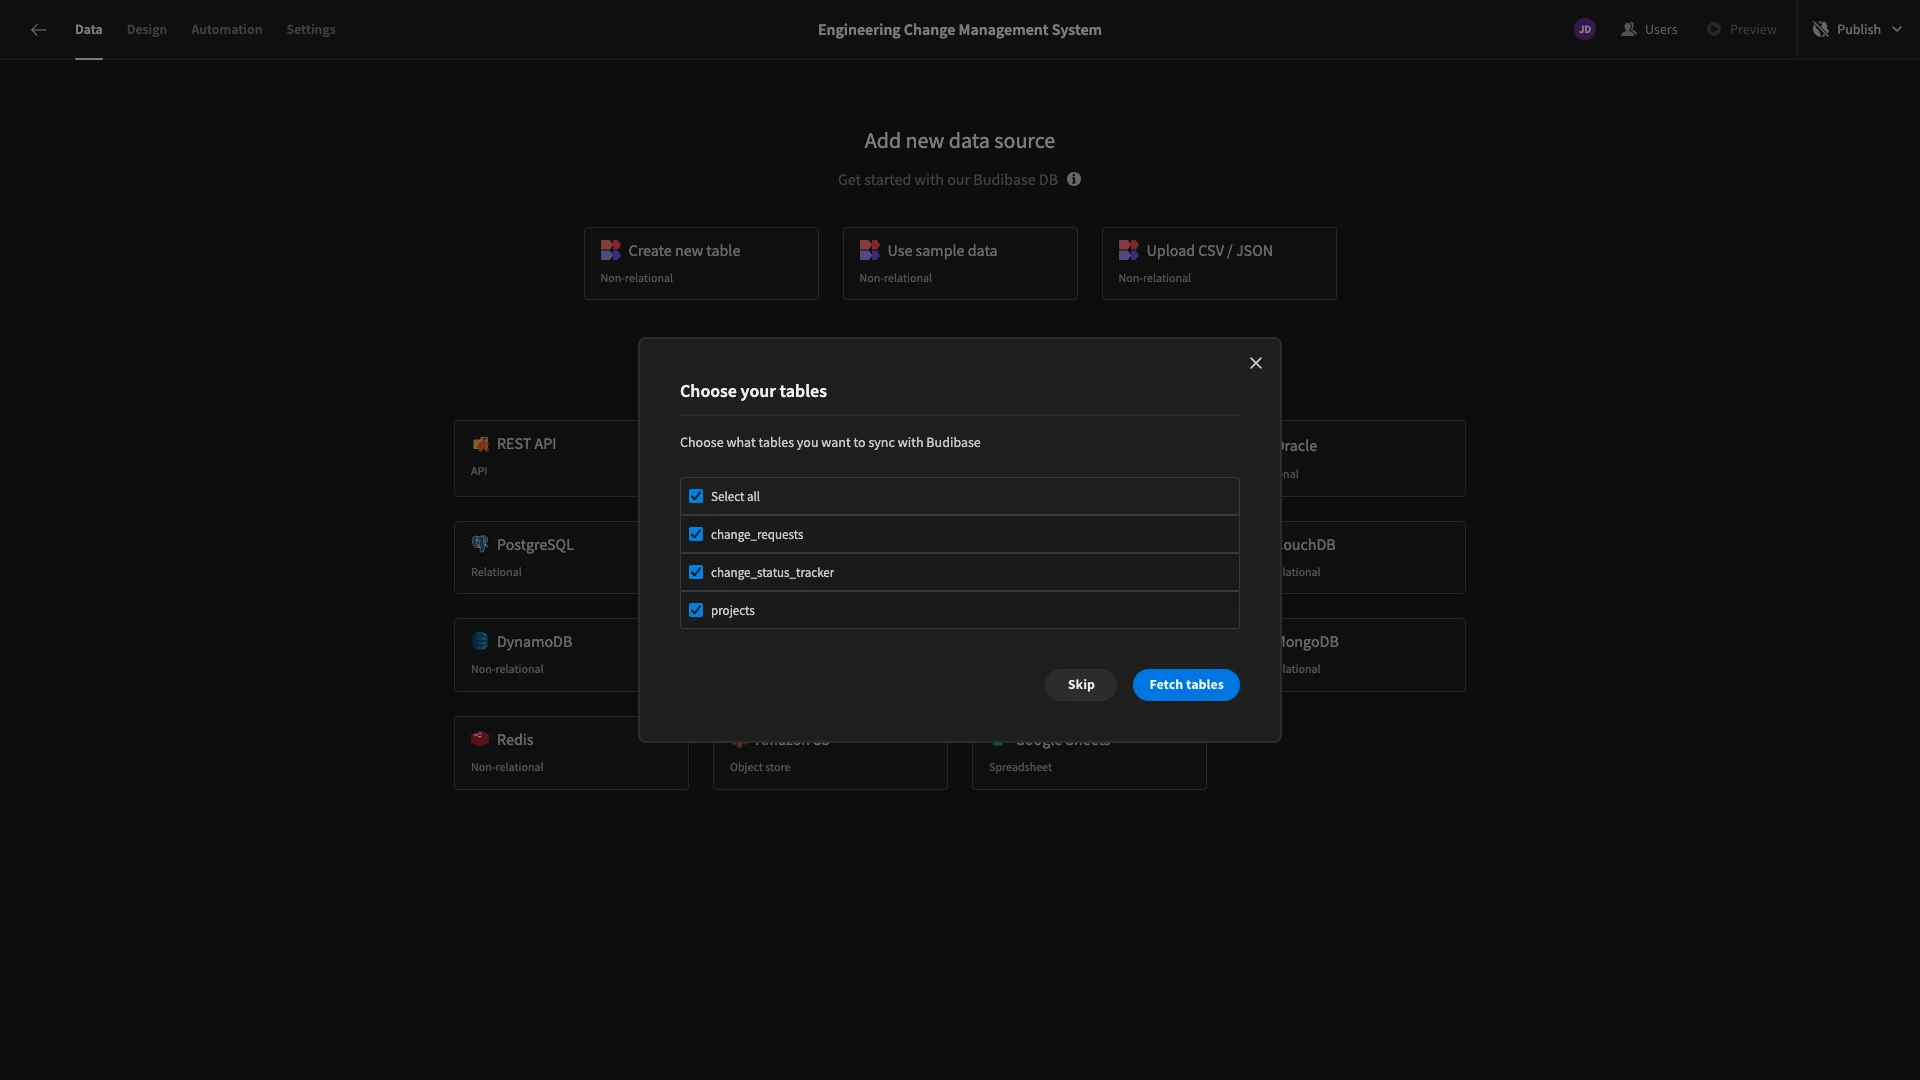Image resolution: width=1920 pixels, height=1080 pixels.
Task: Uncheck the change_status_tracker table checkbox
Action: point(696,572)
